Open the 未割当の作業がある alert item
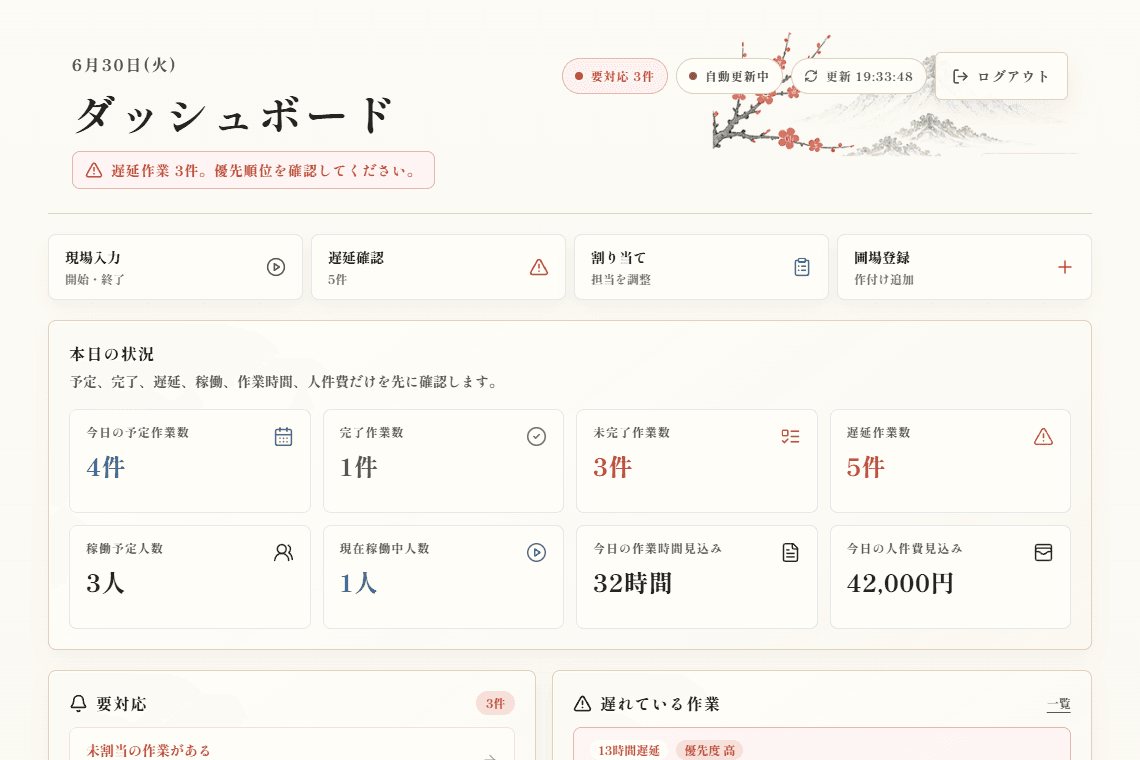The image size is (1140, 760). (292, 744)
